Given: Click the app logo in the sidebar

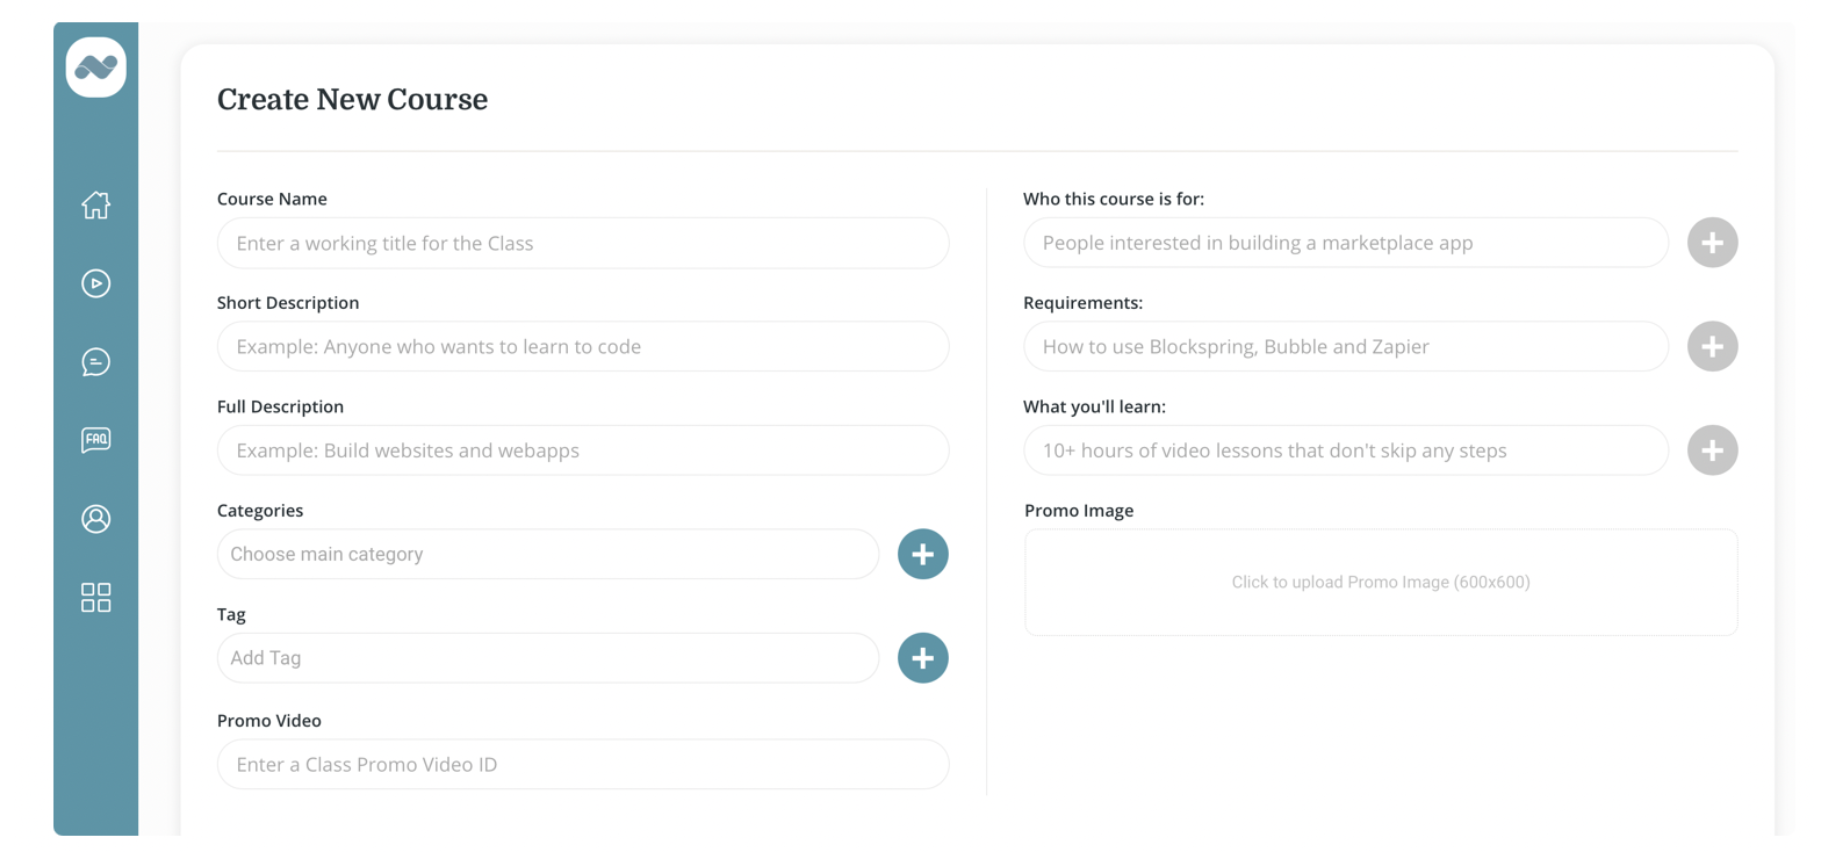Looking at the screenshot, I should click(96, 67).
